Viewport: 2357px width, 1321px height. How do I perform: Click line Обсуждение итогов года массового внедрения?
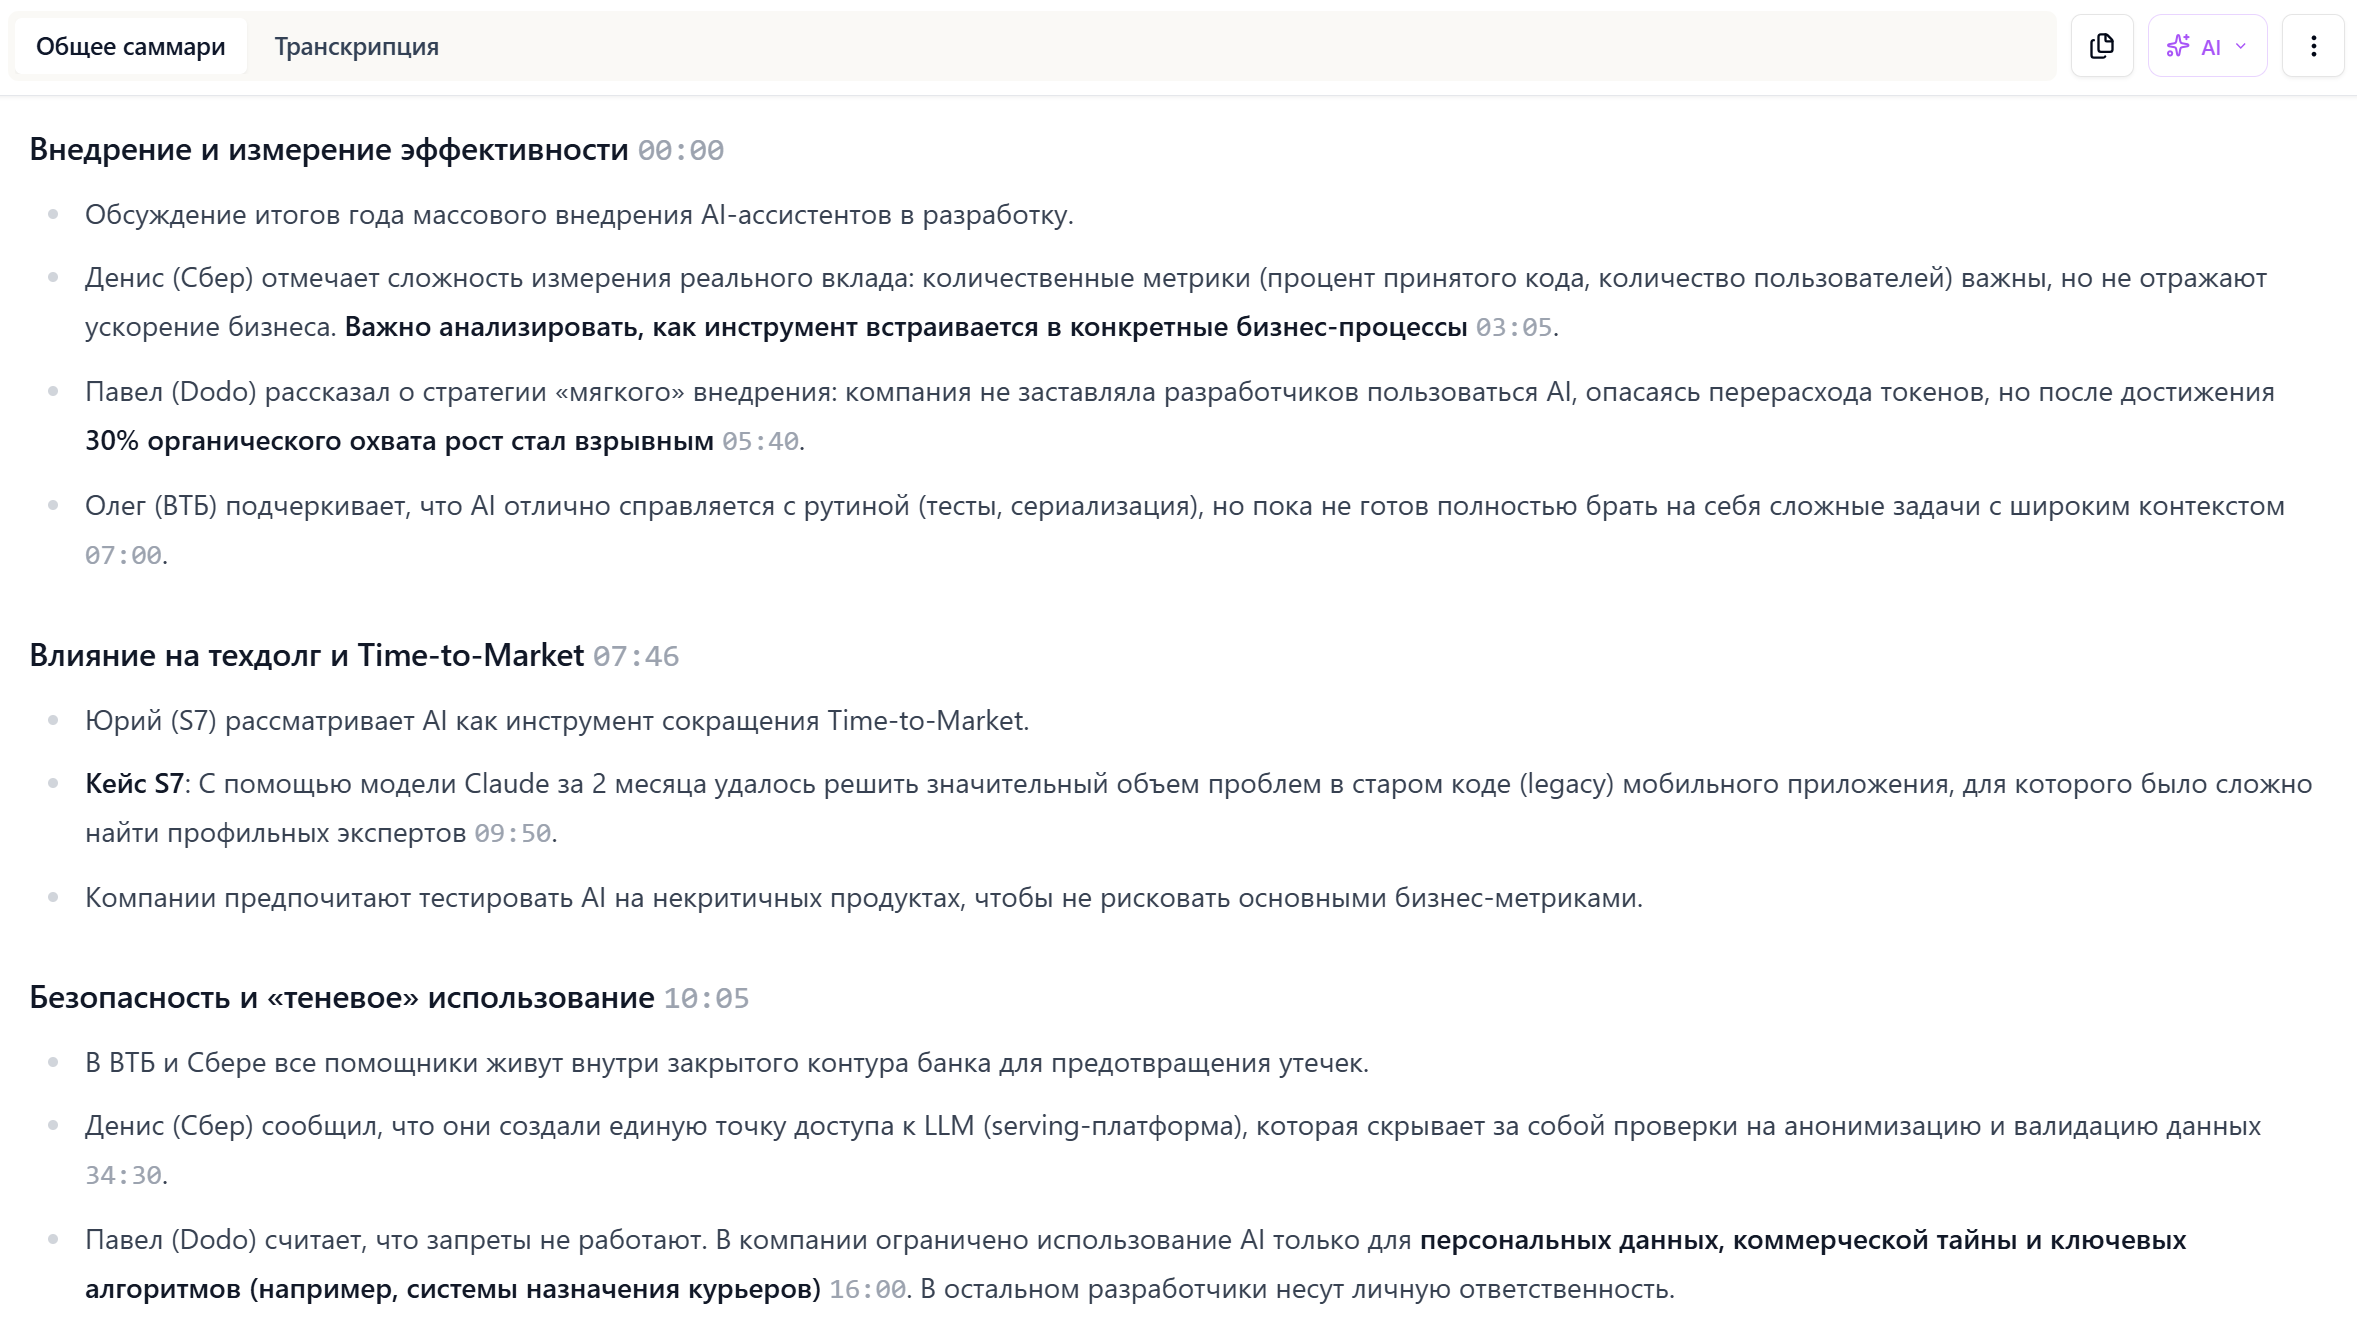[x=579, y=215]
